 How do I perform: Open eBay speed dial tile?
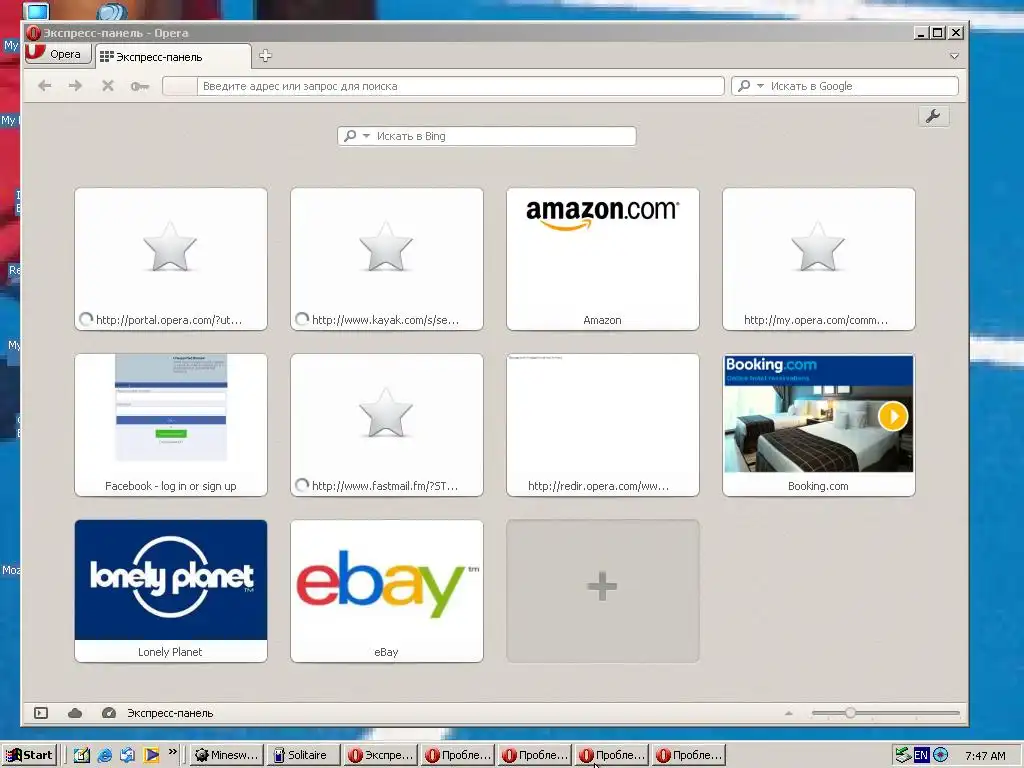tap(387, 591)
